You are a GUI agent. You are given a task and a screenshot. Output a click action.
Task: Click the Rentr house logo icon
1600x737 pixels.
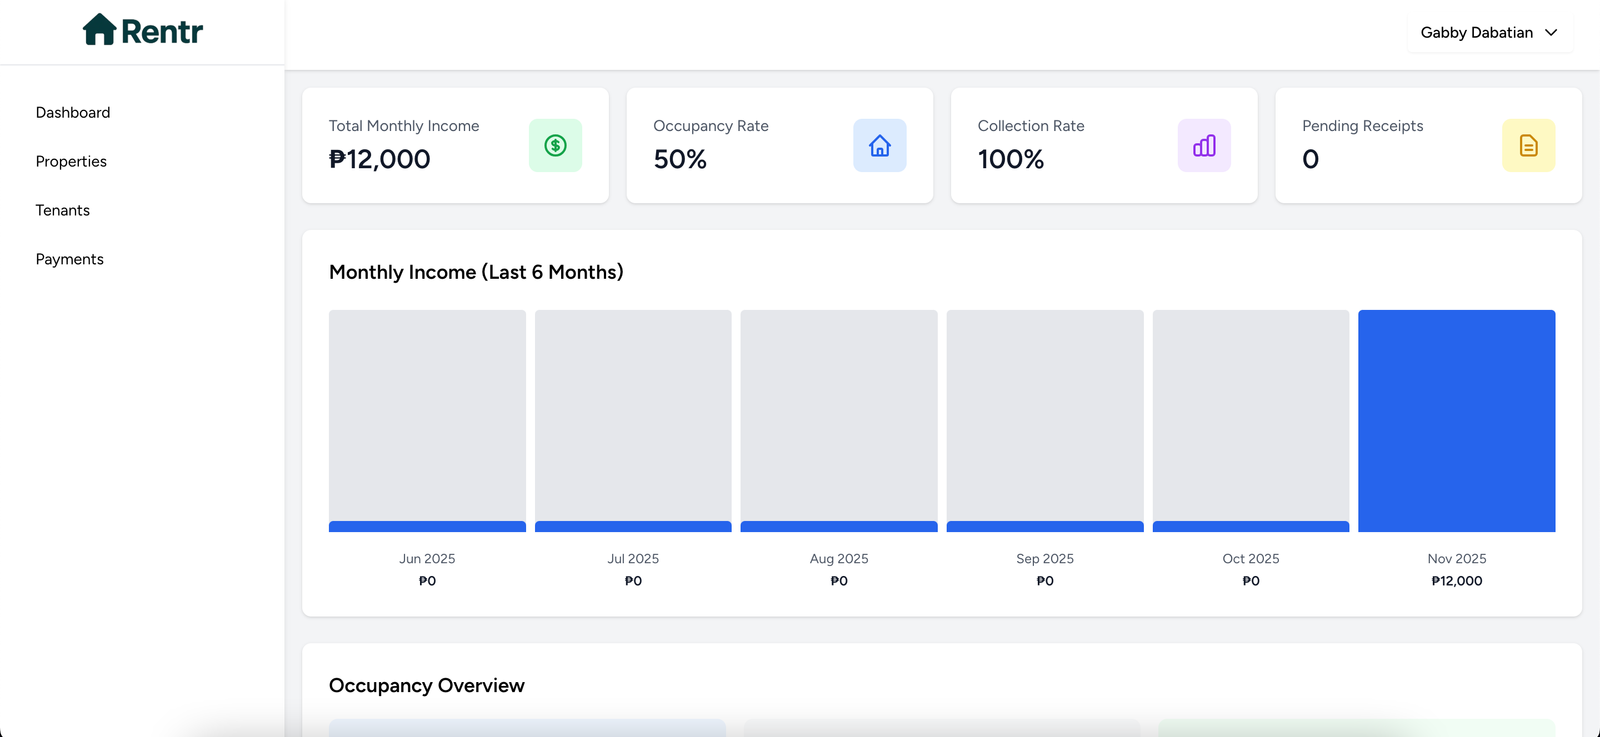coord(99,30)
